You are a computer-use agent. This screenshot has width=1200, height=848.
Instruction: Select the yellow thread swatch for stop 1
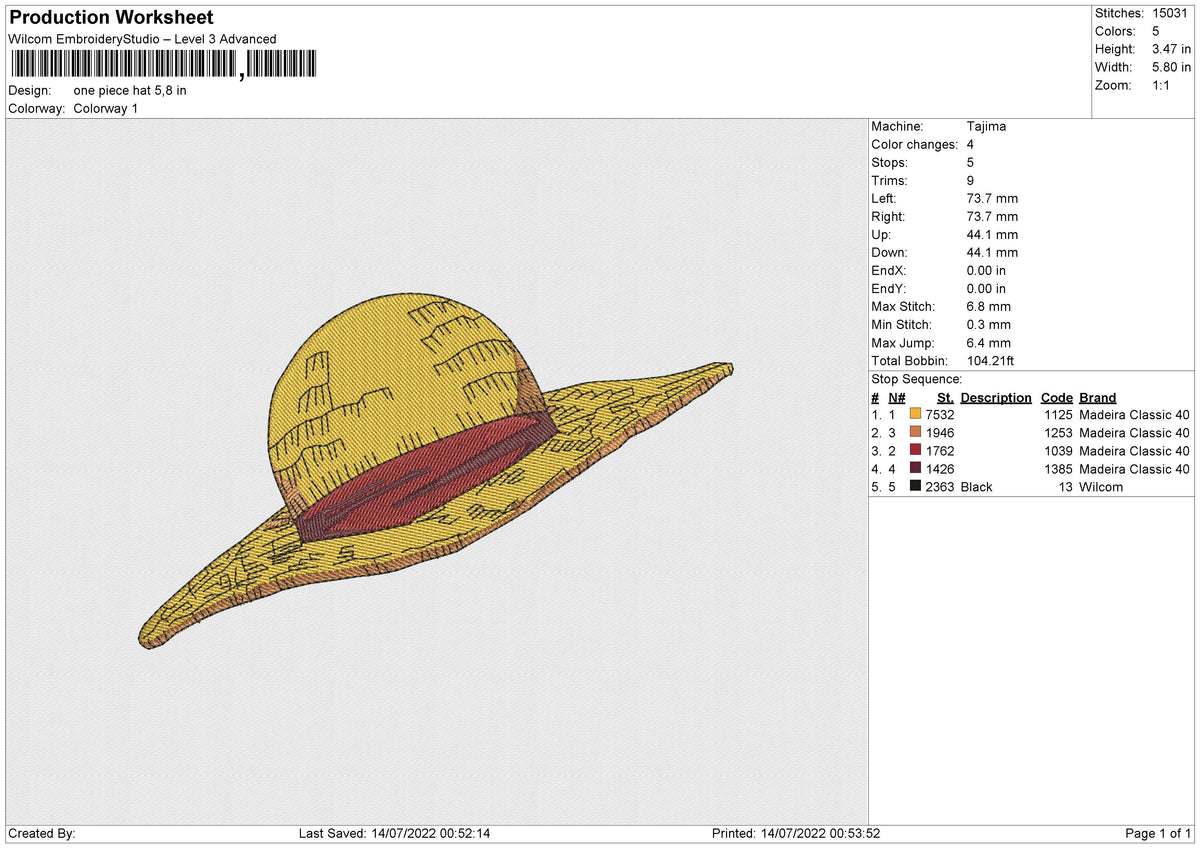point(915,414)
